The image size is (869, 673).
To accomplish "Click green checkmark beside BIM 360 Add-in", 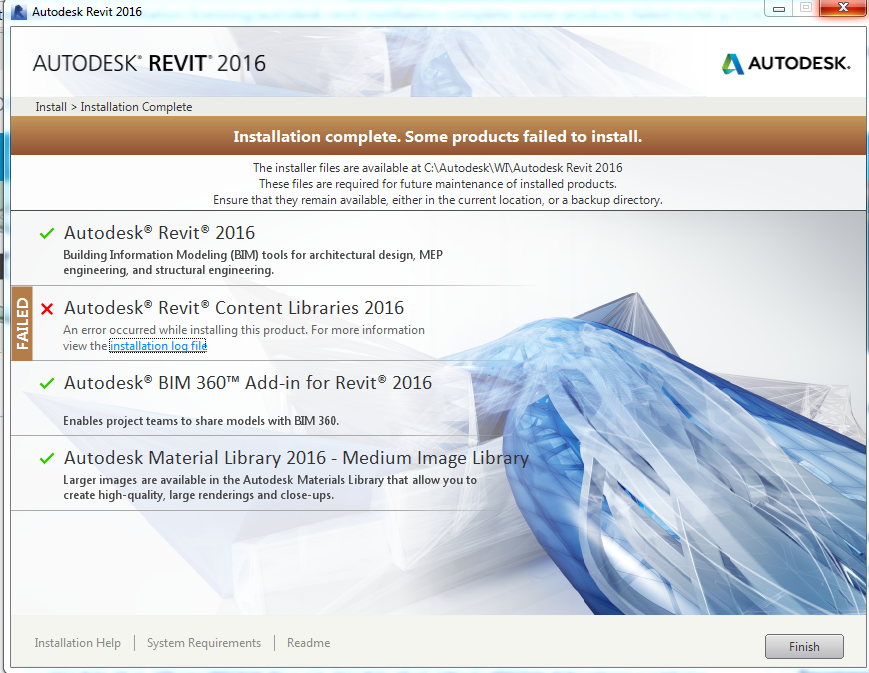I will coord(47,383).
